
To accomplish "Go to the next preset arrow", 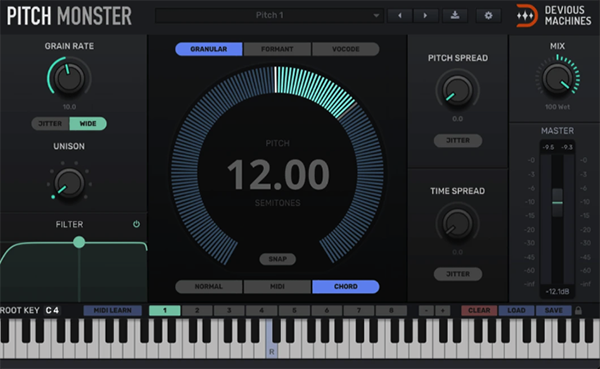I will [x=425, y=16].
